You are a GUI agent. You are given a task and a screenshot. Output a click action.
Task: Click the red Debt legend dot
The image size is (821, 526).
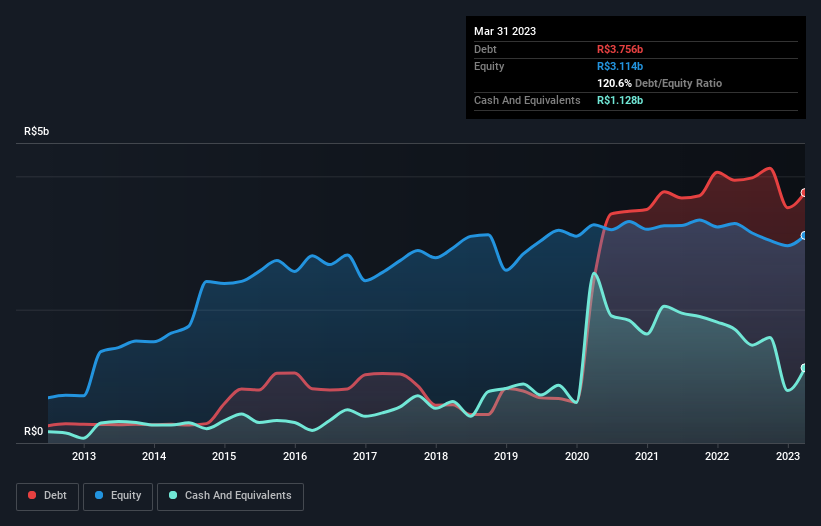pos(32,495)
